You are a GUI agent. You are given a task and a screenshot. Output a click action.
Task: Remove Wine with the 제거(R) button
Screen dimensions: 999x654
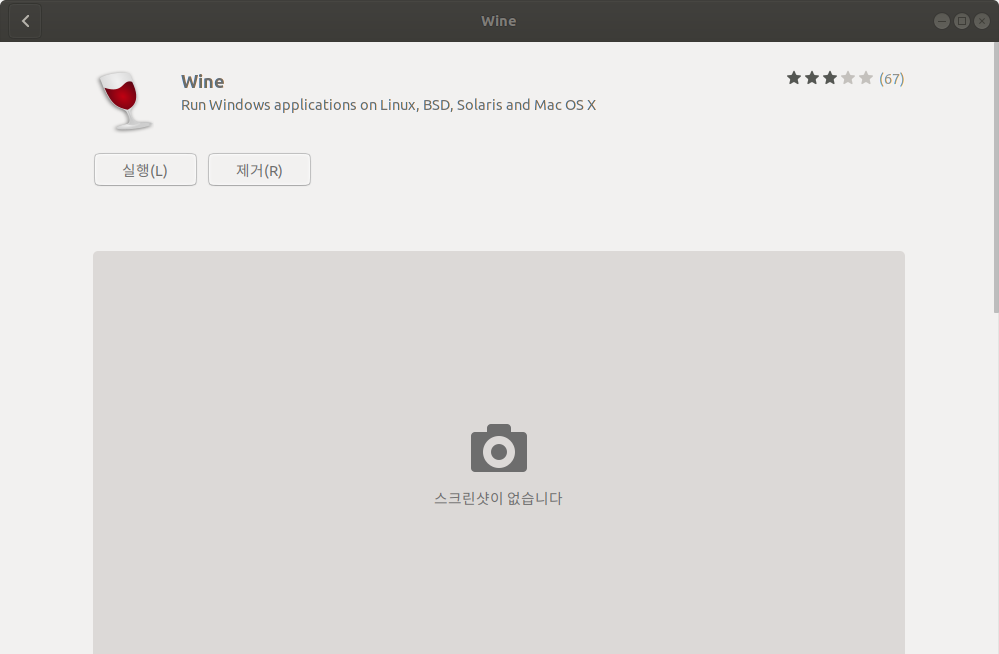(259, 170)
